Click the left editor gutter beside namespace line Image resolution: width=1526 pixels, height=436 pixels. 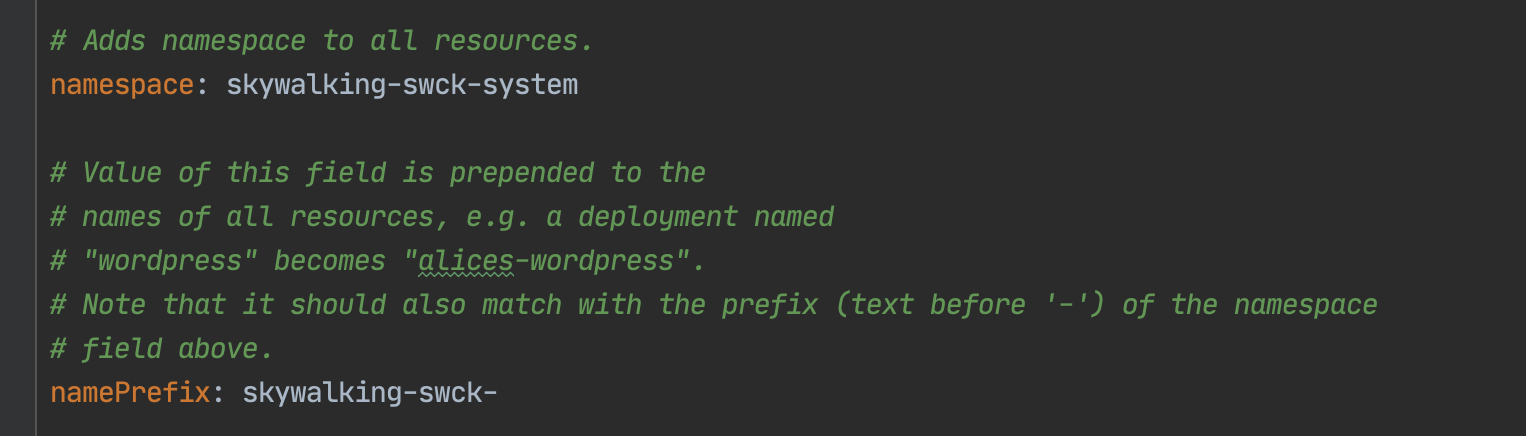point(18,85)
